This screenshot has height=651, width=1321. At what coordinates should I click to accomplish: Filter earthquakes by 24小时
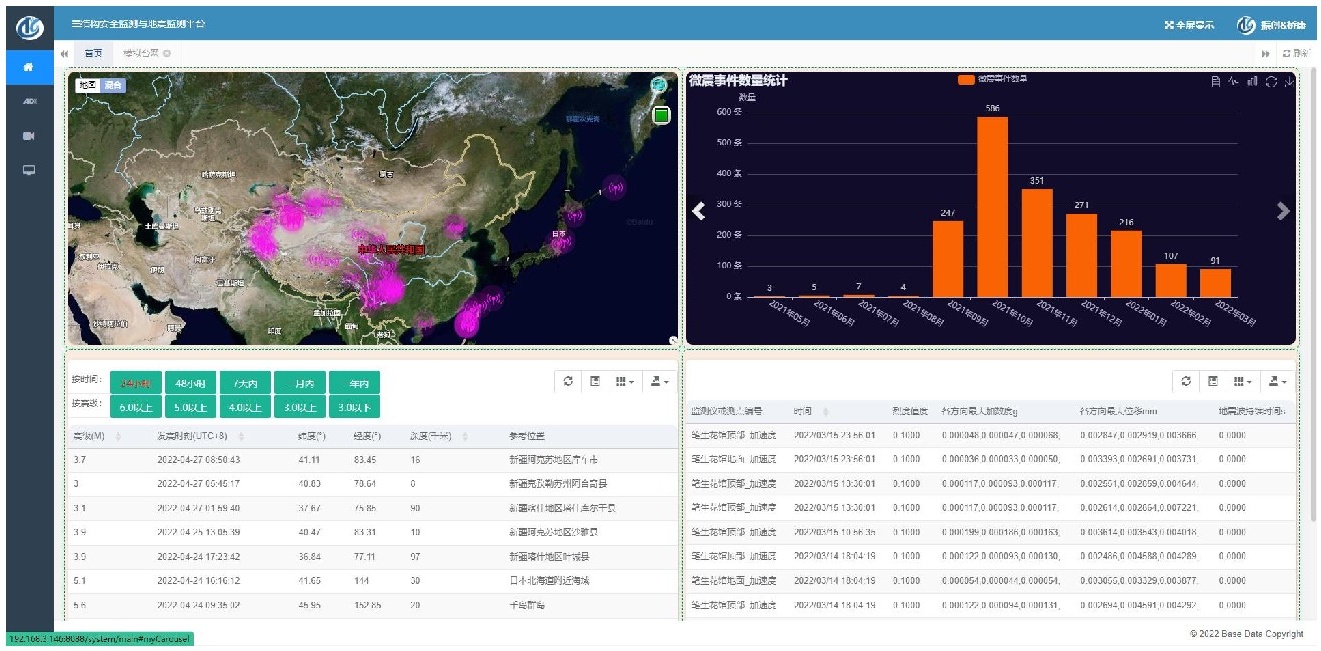[136, 383]
